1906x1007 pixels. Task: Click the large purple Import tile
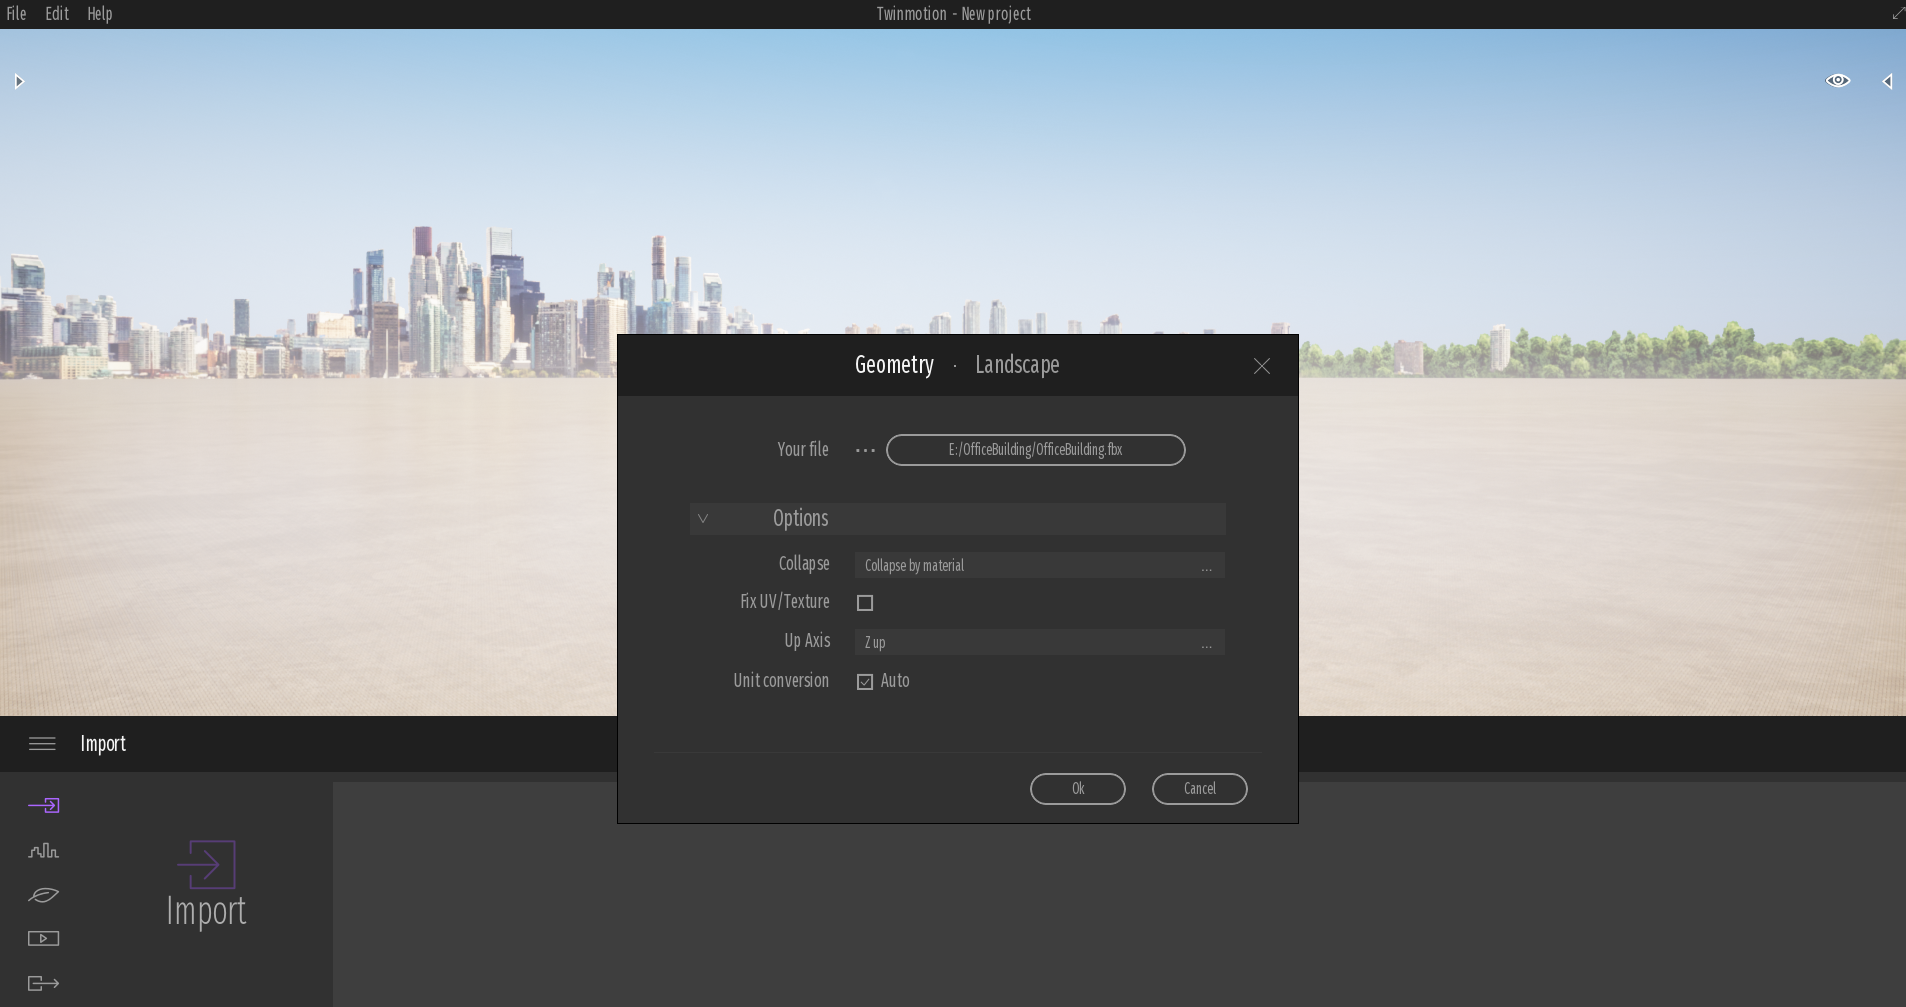pos(206,884)
